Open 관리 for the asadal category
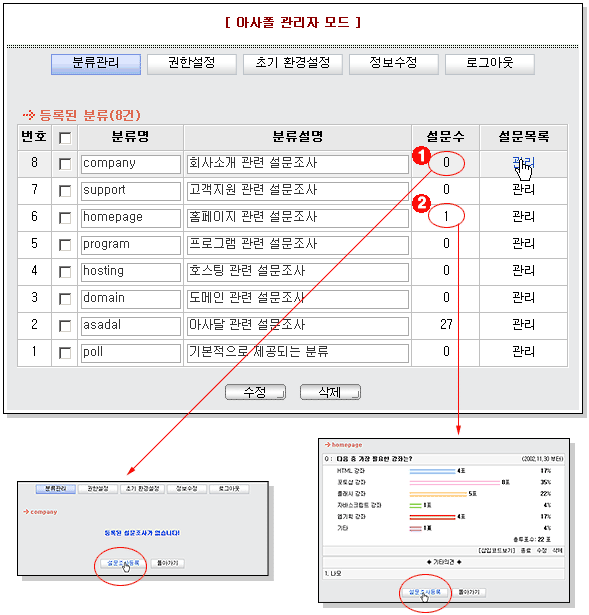589x615 pixels. coord(523,324)
